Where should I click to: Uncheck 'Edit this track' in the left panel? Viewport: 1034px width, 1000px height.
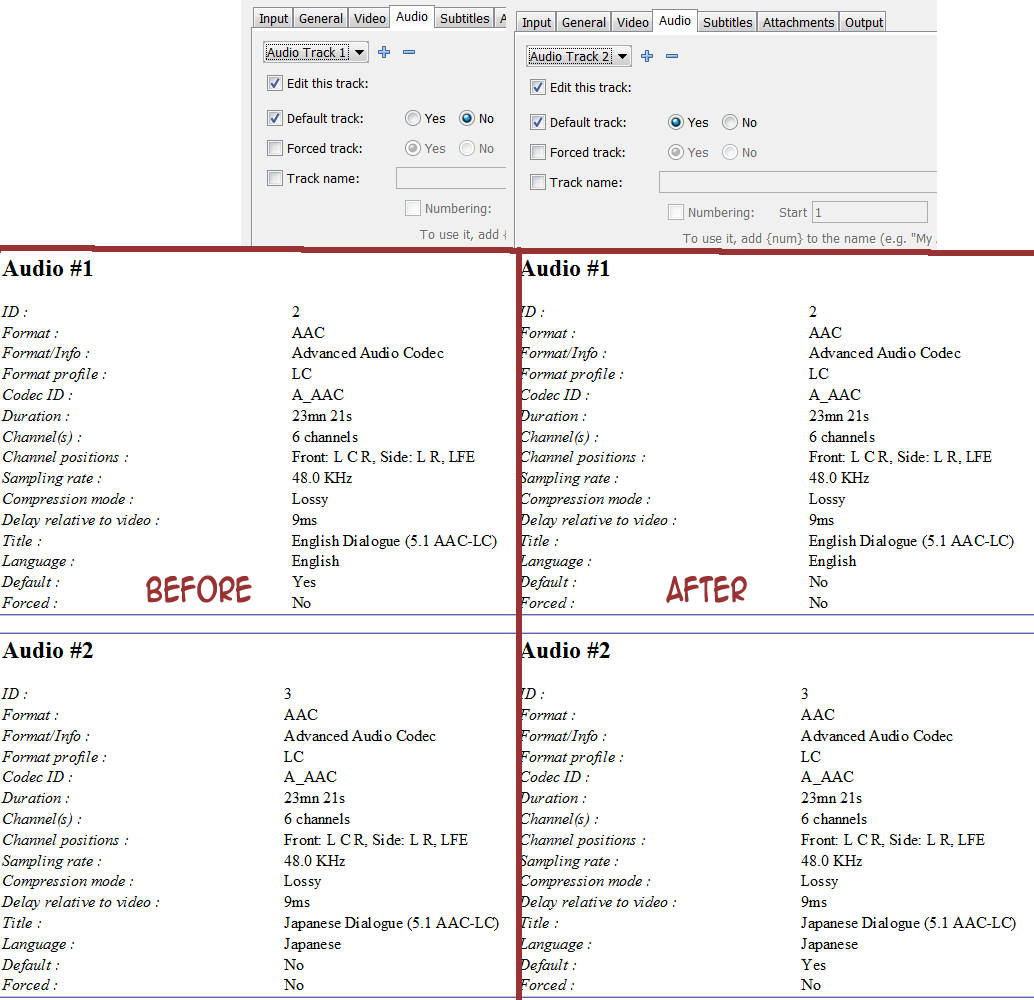(x=275, y=83)
